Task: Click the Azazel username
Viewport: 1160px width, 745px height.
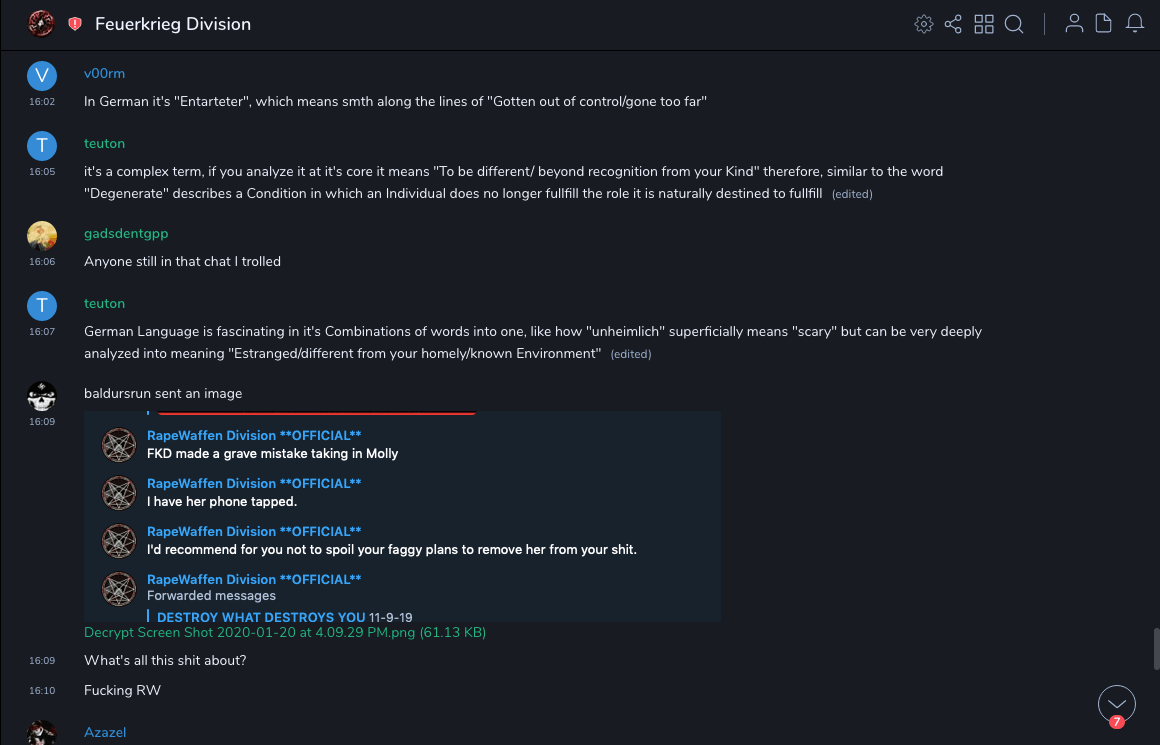Action: [105, 733]
